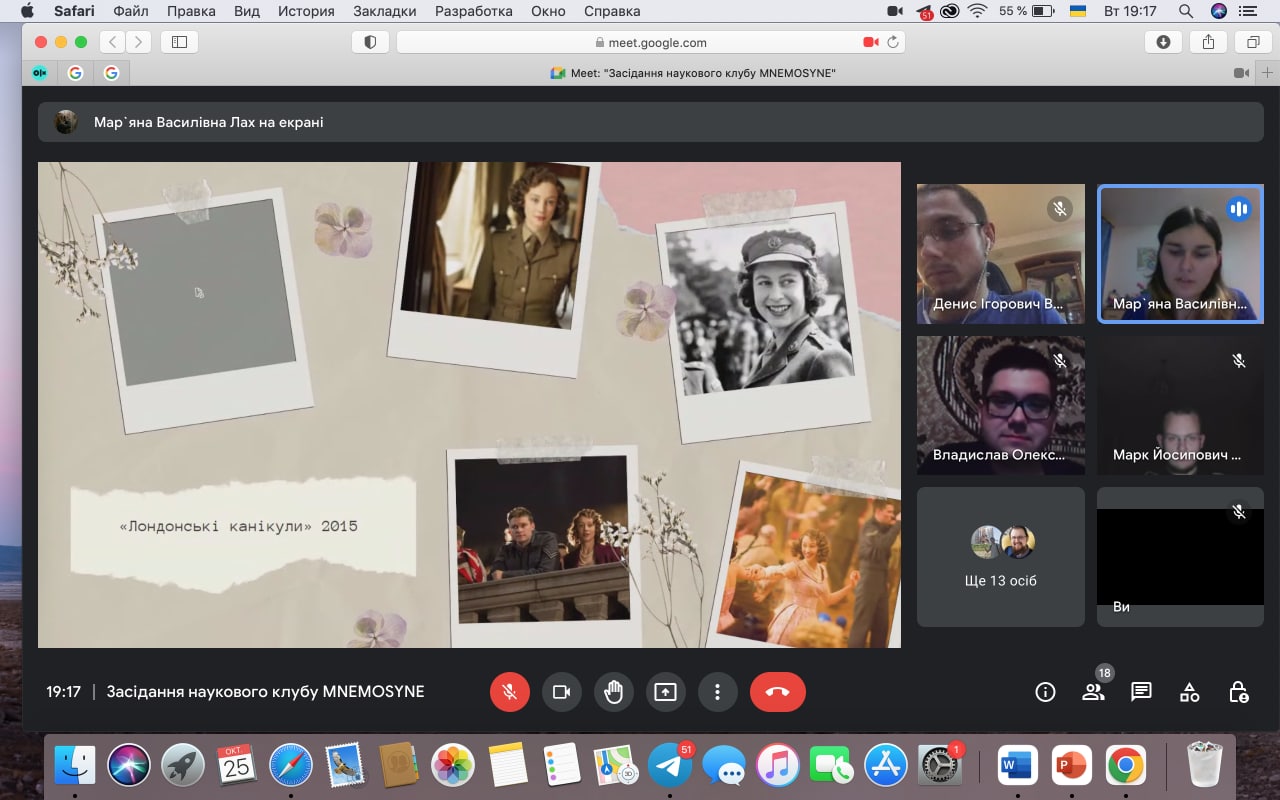Raise hand in the meeting
The width and height of the screenshot is (1280, 800).
613,692
